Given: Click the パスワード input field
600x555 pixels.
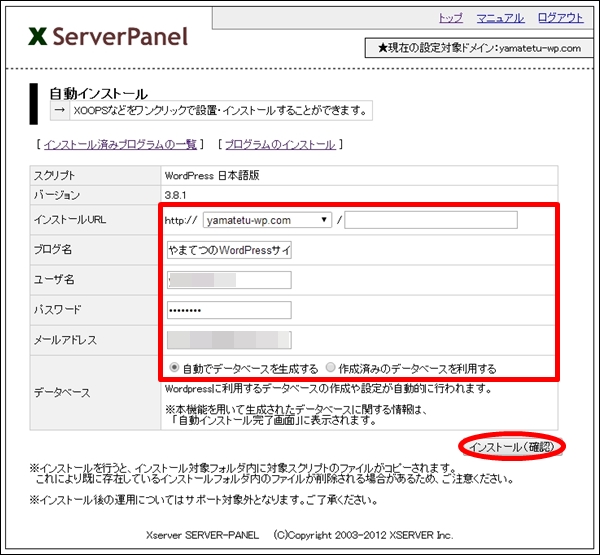Looking at the screenshot, I should [x=229, y=310].
